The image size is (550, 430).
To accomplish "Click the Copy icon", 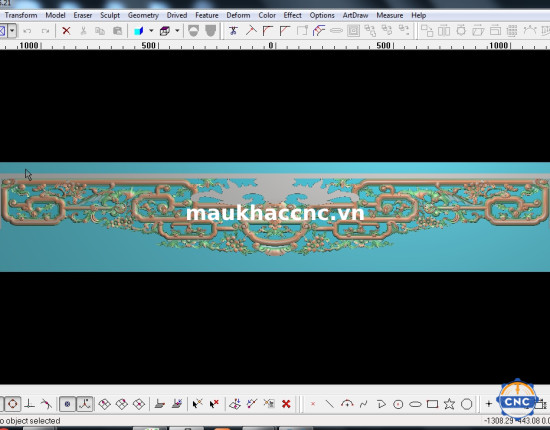I will tap(100, 31).
